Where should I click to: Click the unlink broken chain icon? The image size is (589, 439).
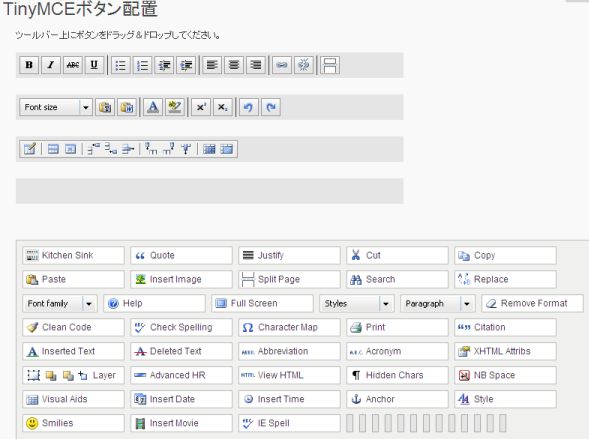pyautogui.click(x=304, y=65)
